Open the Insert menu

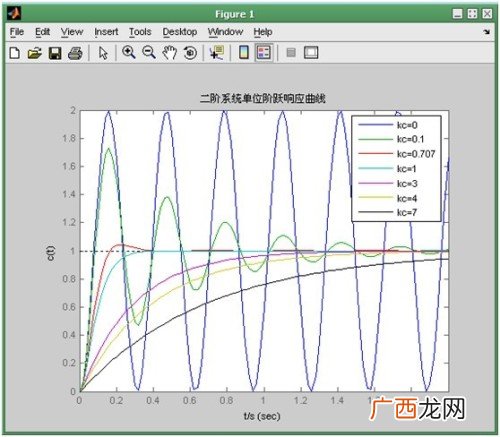coord(106,32)
